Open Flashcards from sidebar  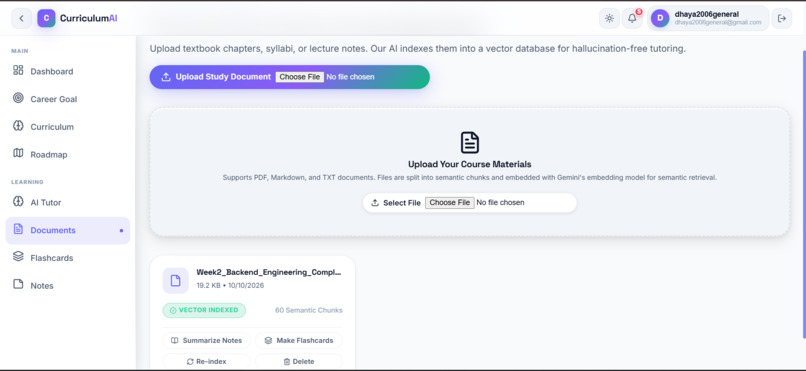(x=68, y=258)
